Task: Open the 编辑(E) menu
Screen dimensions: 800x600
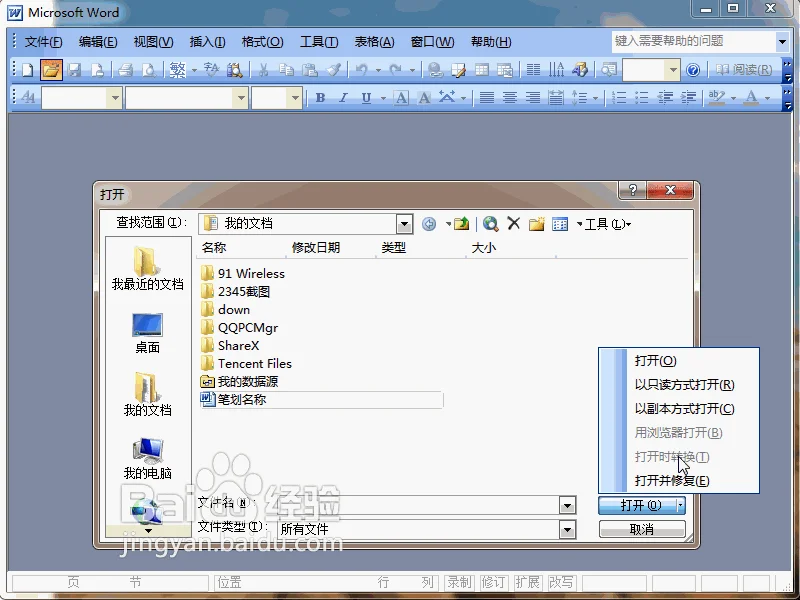Action: point(98,42)
